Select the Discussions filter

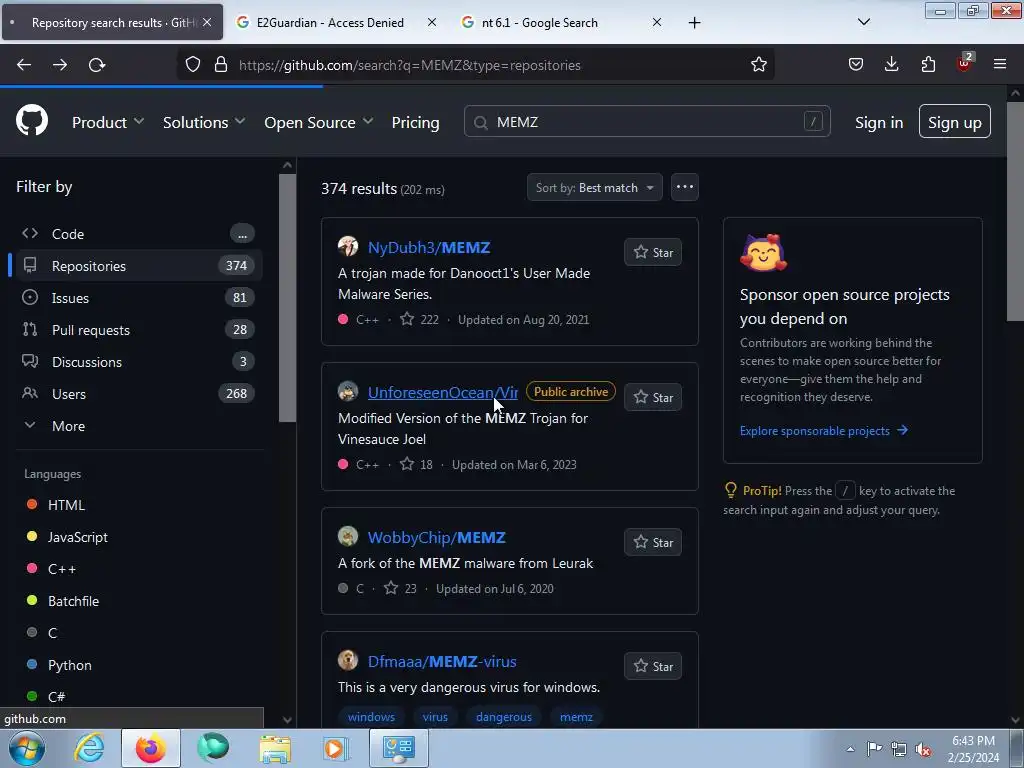coord(138,362)
